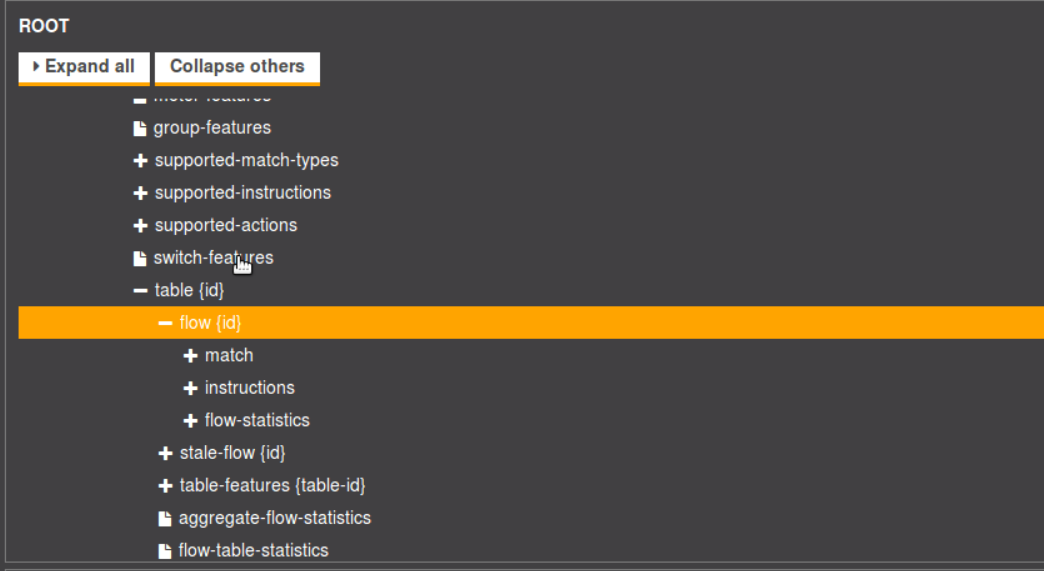1044x571 pixels.
Task: Expand the supported-match-types node
Action: click(140, 161)
